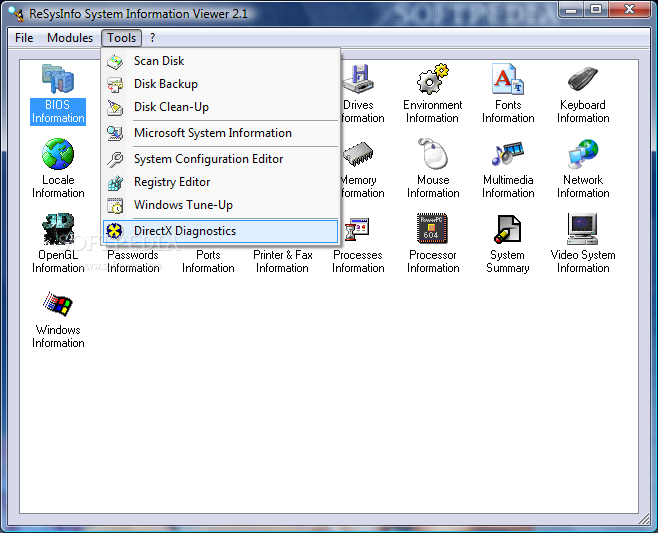658x533 pixels.
Task: Click the DirectX Diagnostics menu icon
Action: (x=114, y=231)
